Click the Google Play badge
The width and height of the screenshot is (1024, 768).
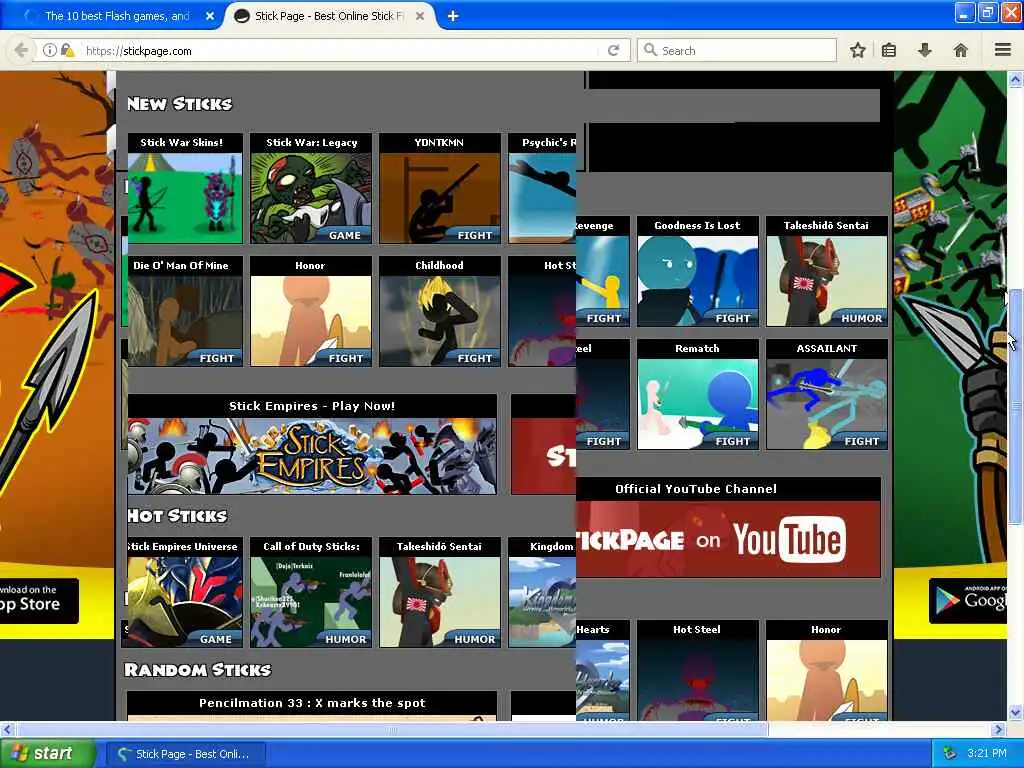pyautogui.click(x=968, y=600)
